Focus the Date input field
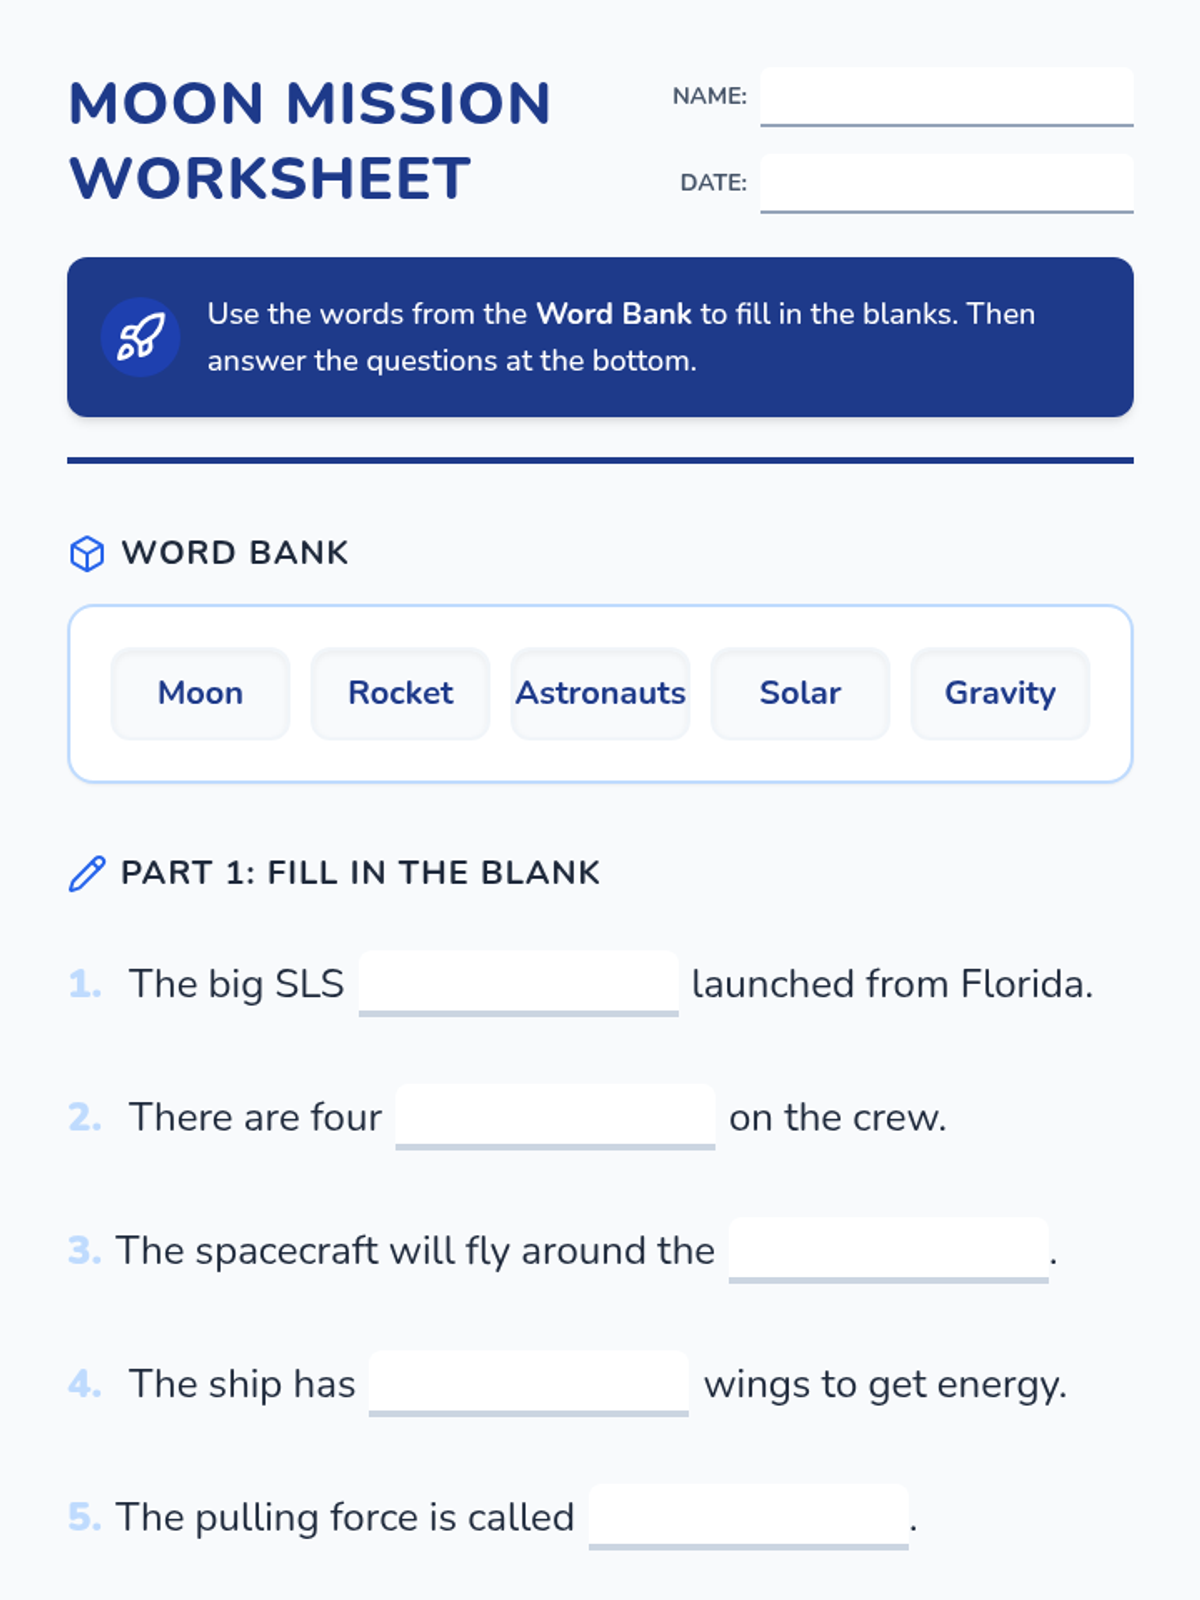The image size is (1200, 1600). tap(946, 183)
